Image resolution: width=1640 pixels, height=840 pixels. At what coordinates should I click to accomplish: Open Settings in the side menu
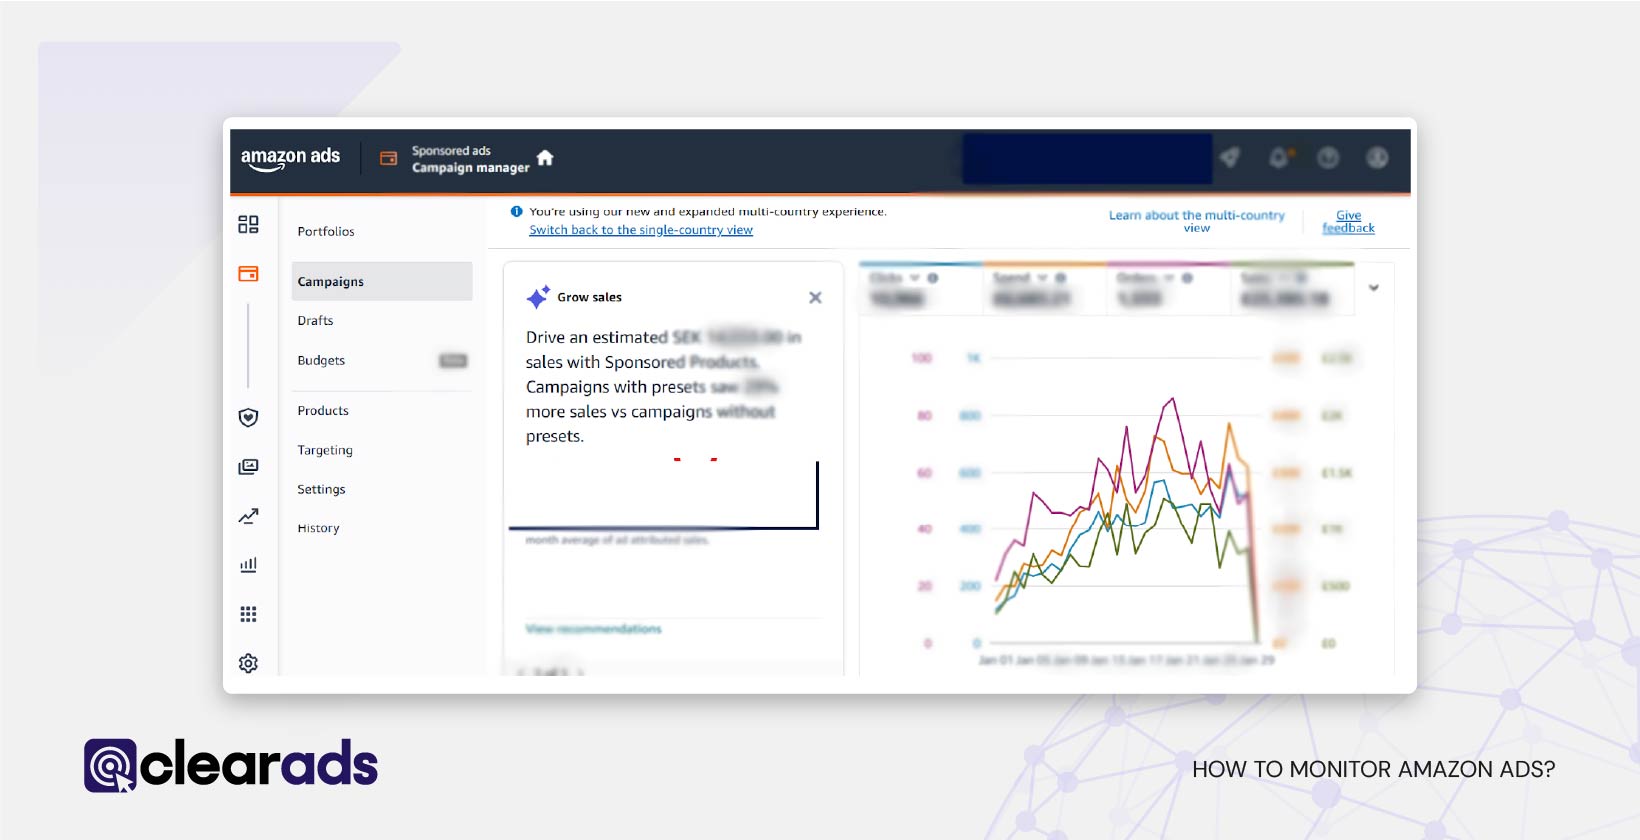click(321, 489)
